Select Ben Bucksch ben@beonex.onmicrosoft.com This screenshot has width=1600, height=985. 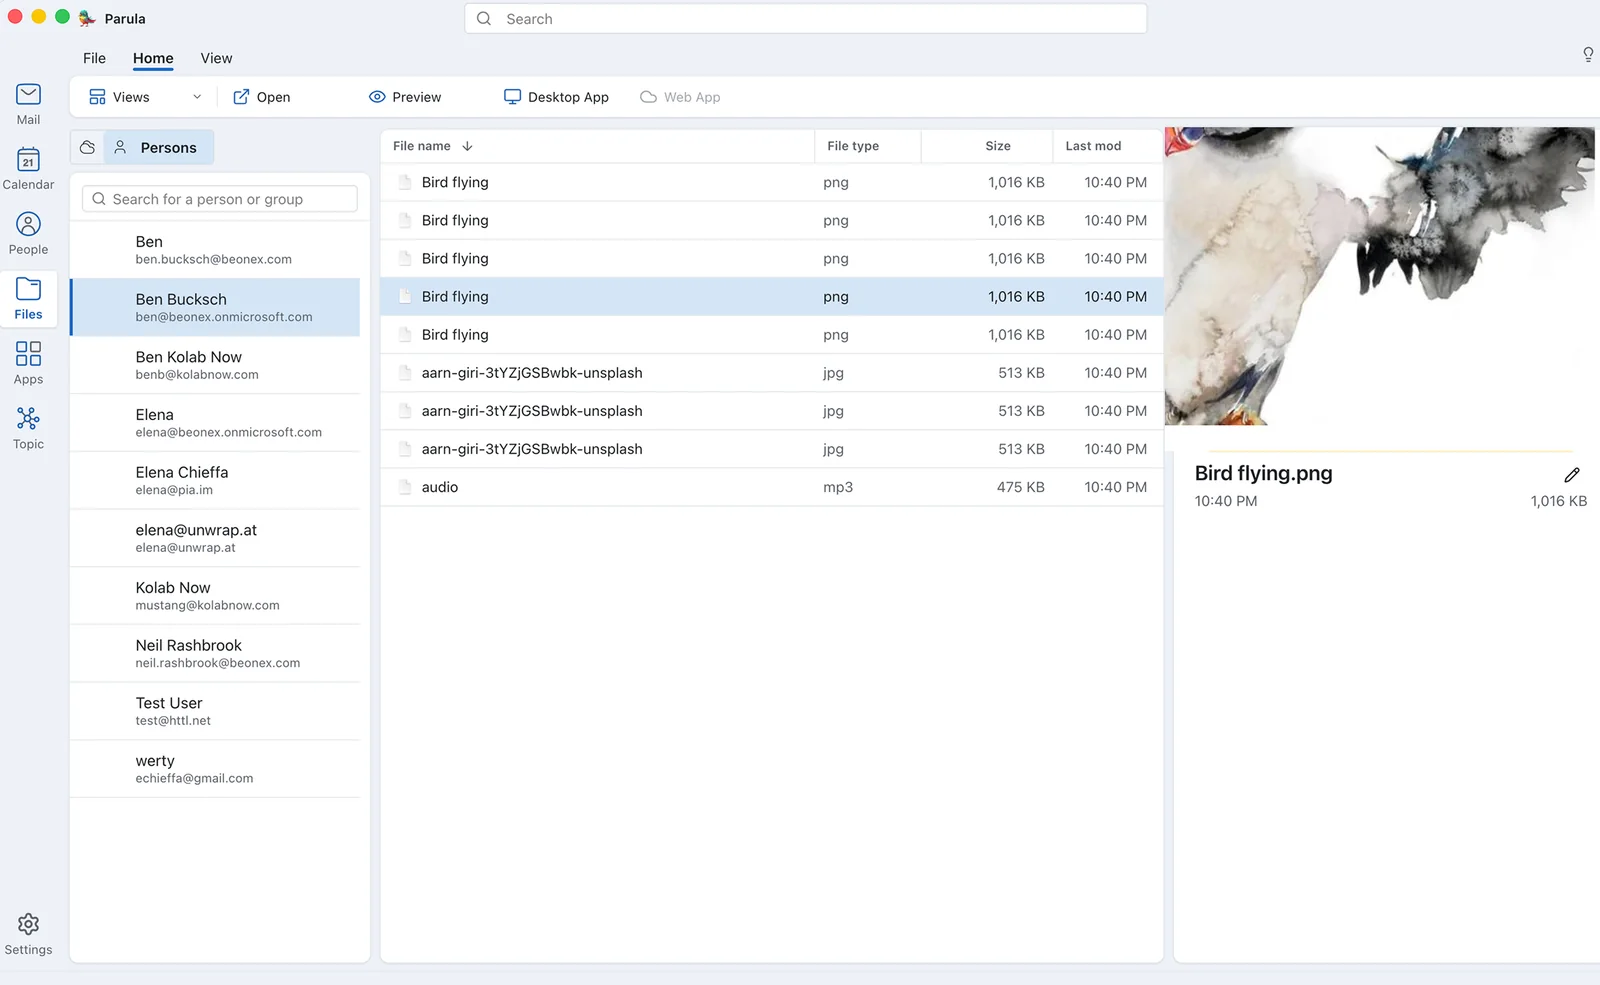pos(215,307)
